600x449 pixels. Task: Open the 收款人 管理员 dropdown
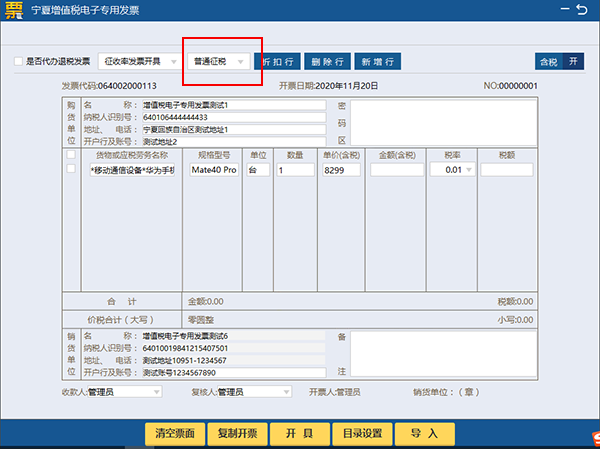click(x=124, y=392)
